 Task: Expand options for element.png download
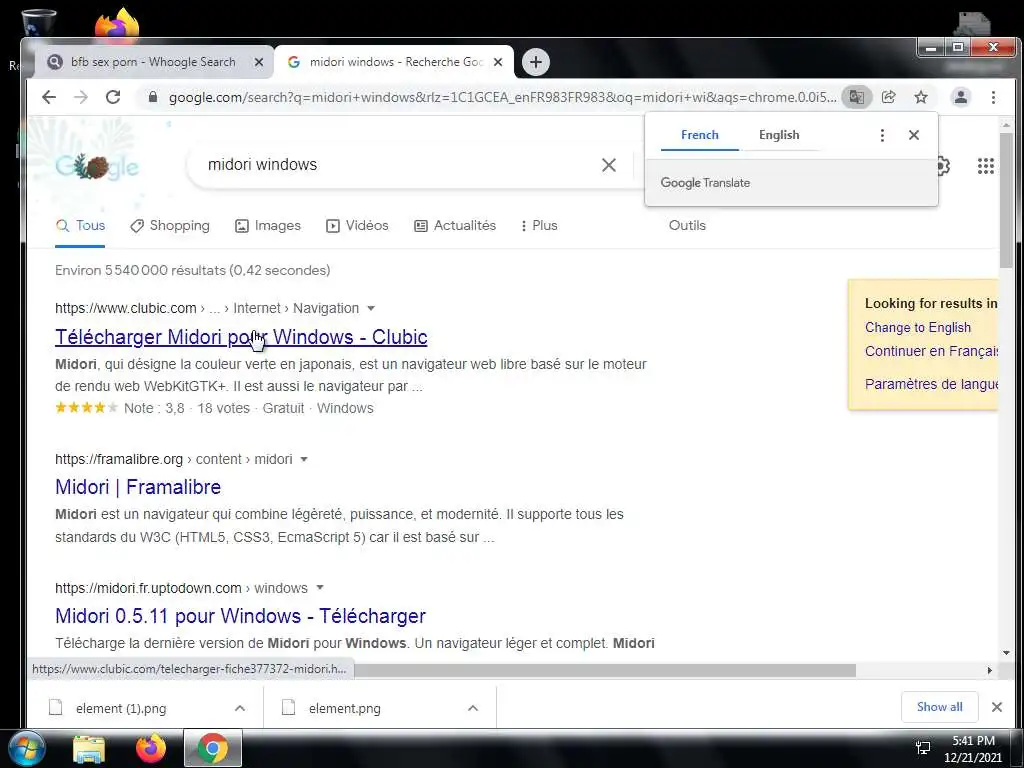click(x=473, y=708)
